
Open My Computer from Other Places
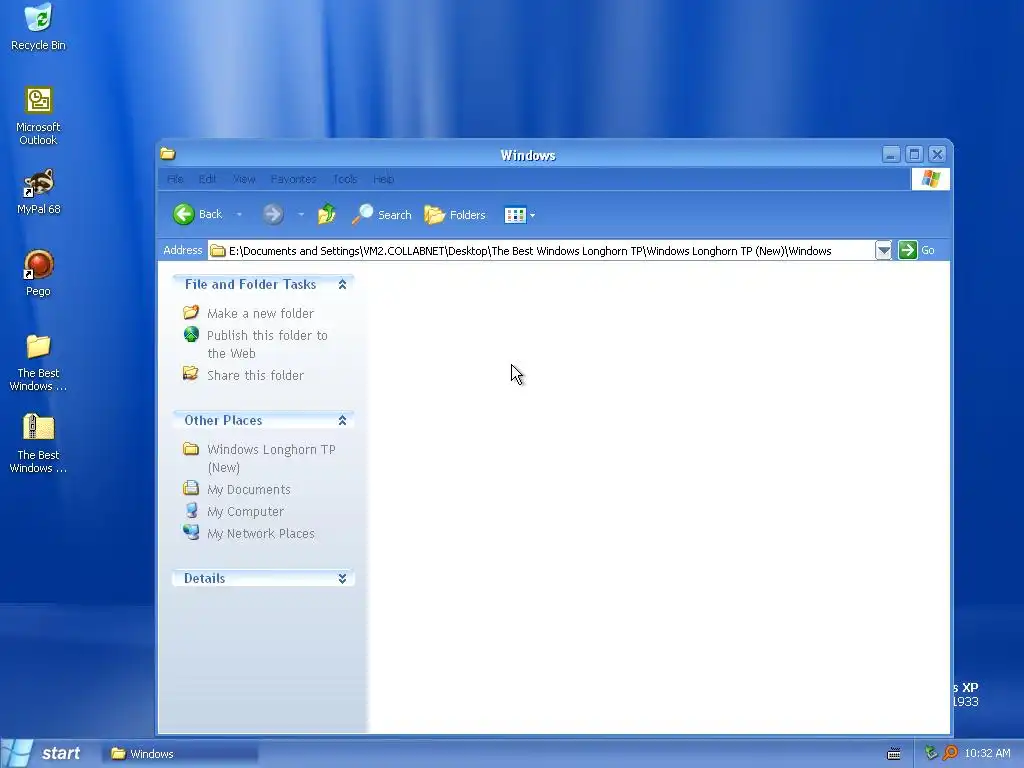click(x=246, y=511)
